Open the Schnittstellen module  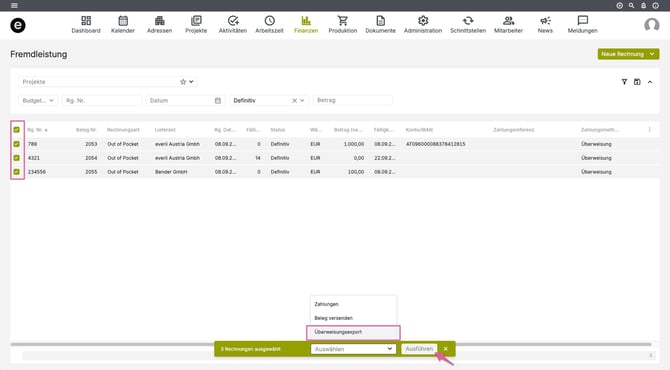coord(468,25)
